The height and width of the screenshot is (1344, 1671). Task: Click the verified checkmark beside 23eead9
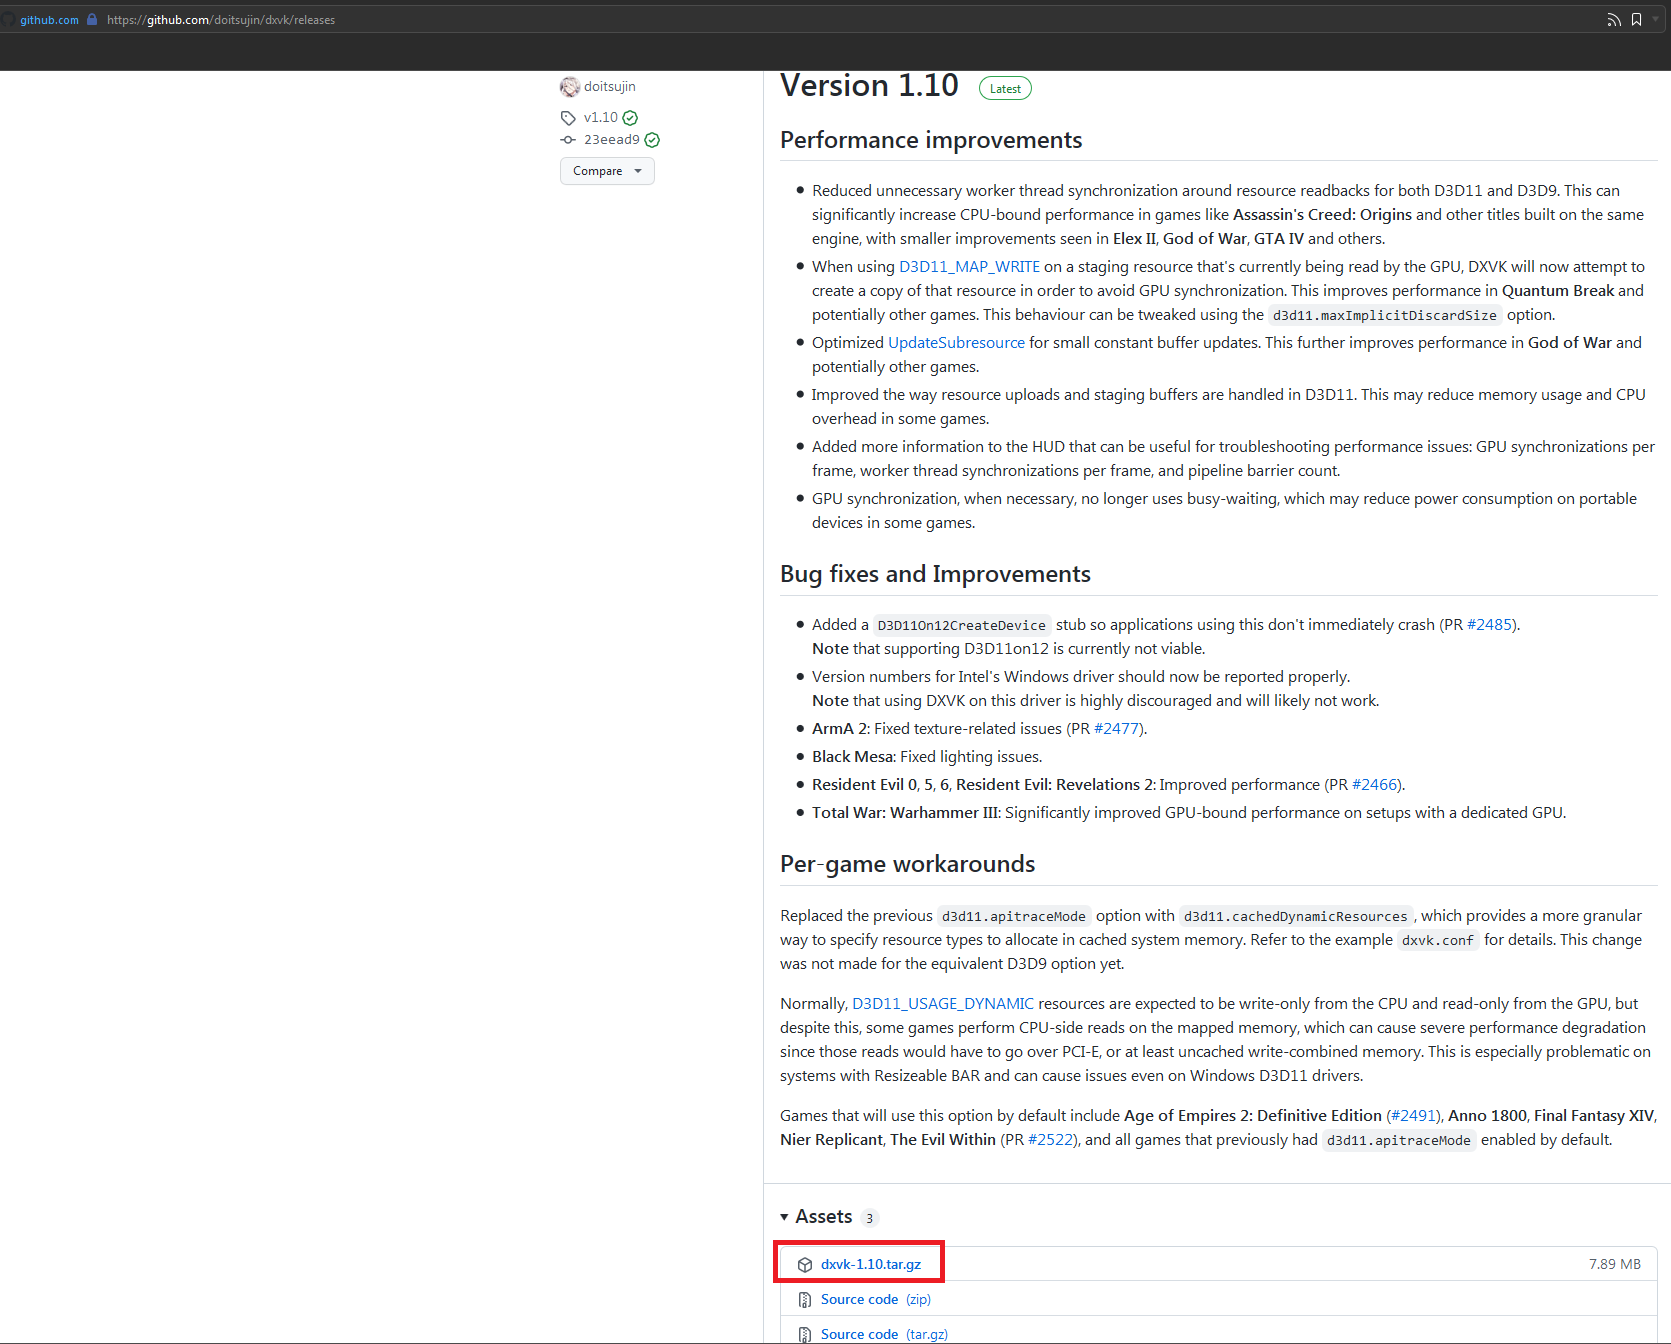[652, 140]
